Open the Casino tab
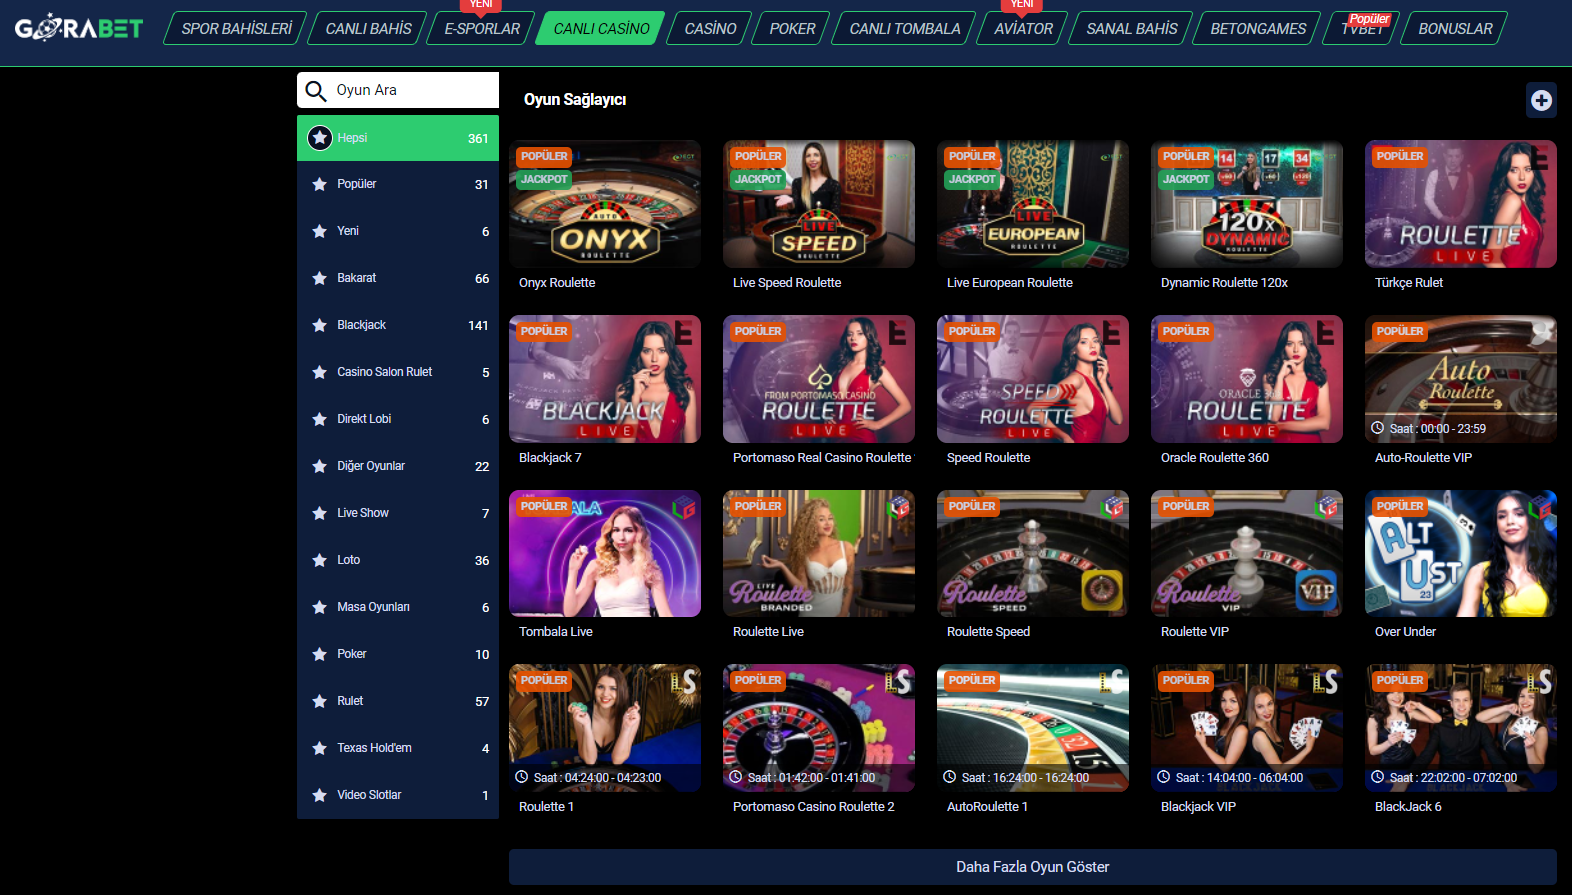 point(710,28)
